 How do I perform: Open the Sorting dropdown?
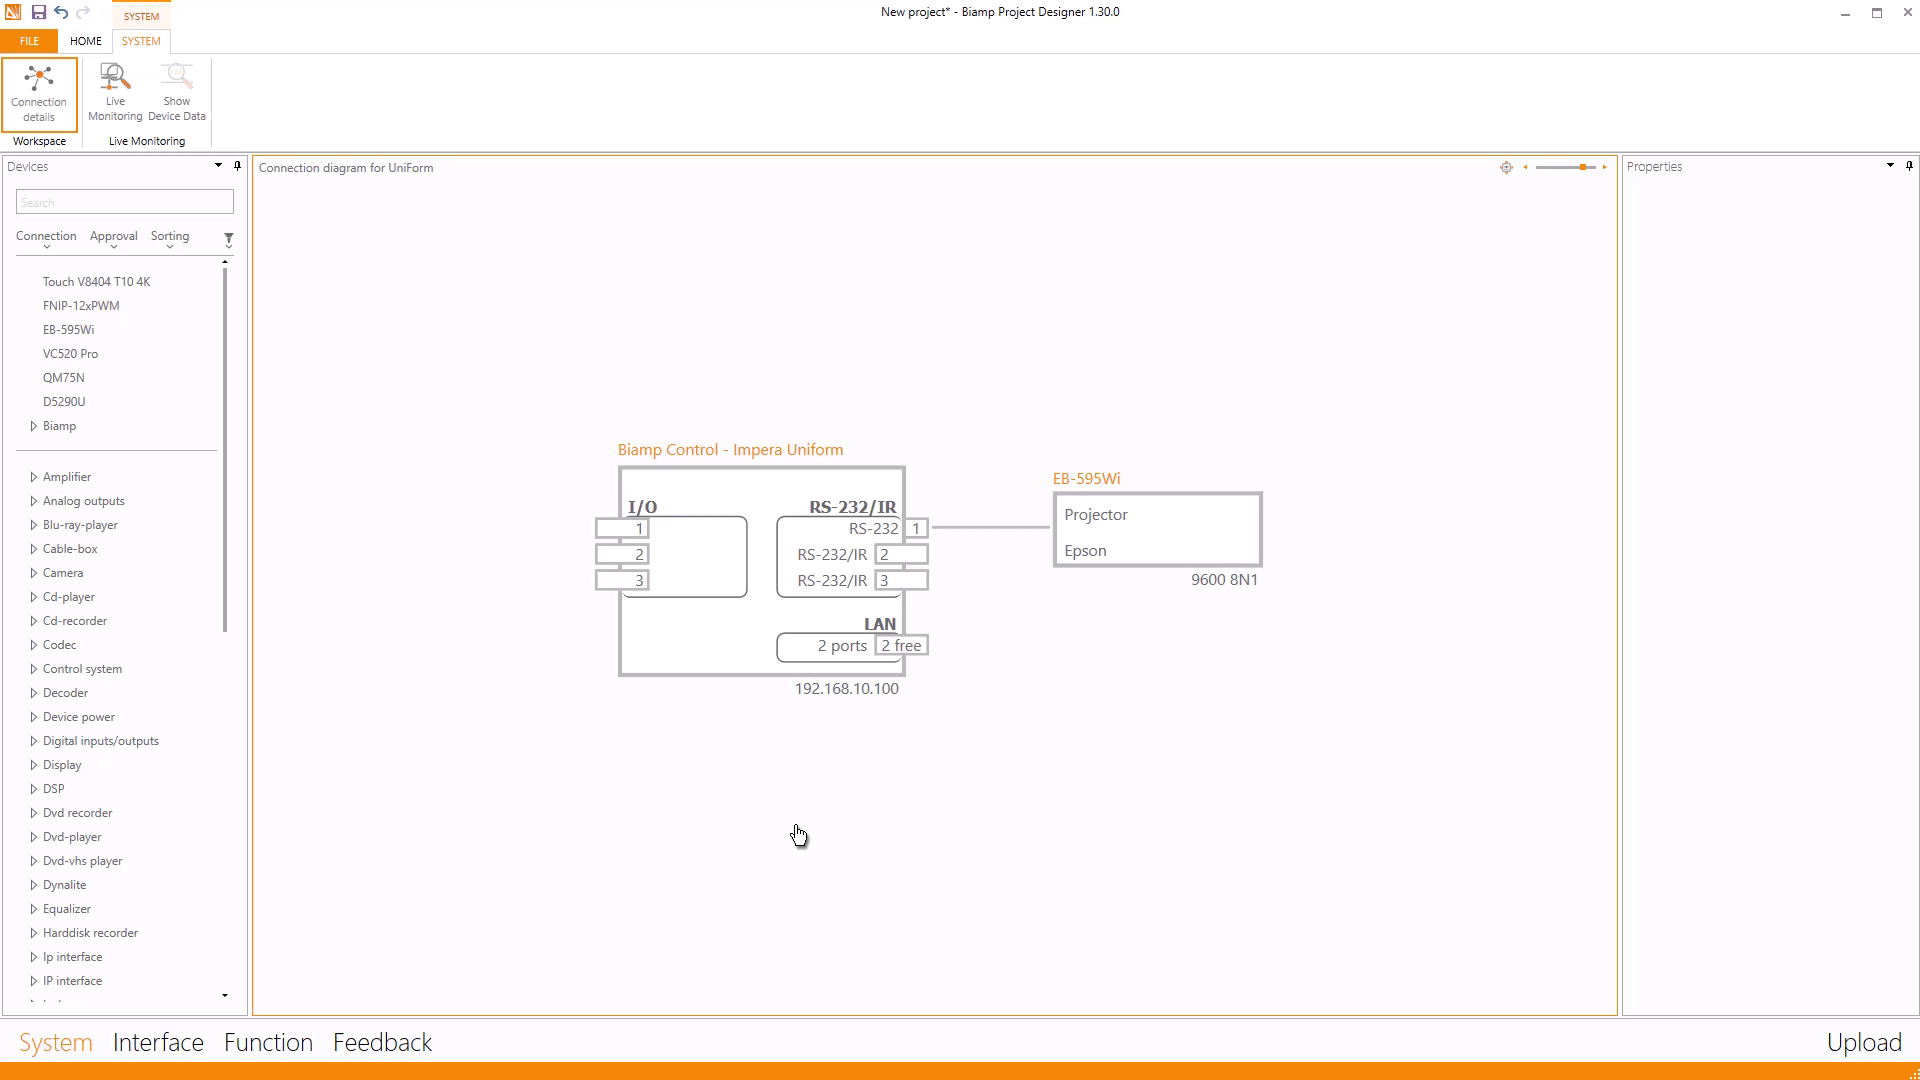(x=169, y=238)
